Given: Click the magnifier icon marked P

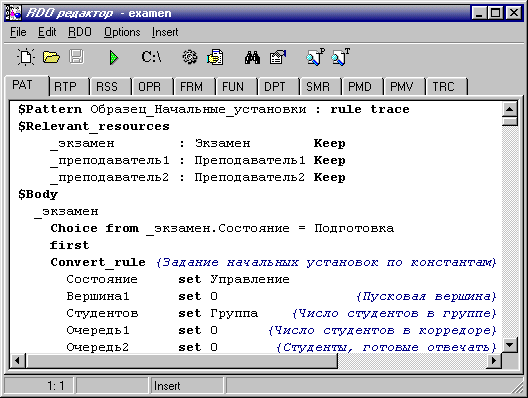Looking at the screenshot, I should [x=316, y=57].
